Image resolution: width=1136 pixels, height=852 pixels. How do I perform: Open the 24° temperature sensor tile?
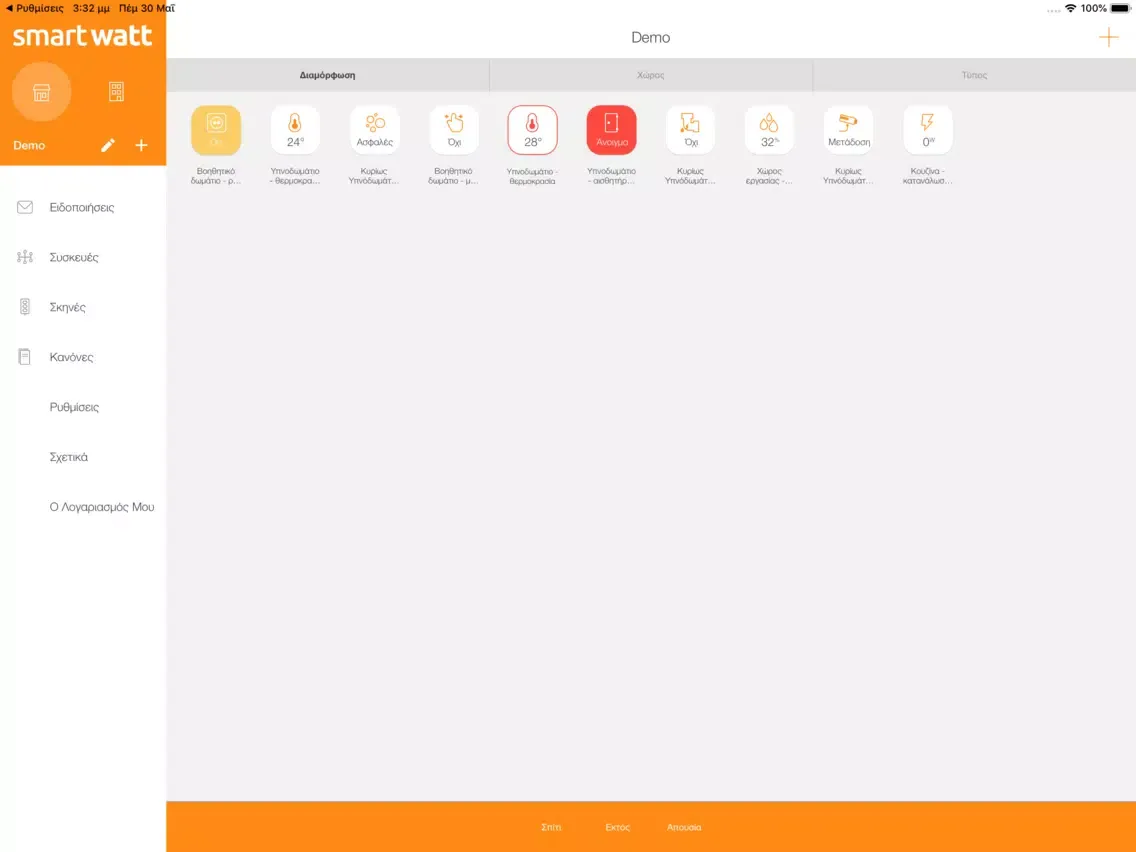pos(295,130)
